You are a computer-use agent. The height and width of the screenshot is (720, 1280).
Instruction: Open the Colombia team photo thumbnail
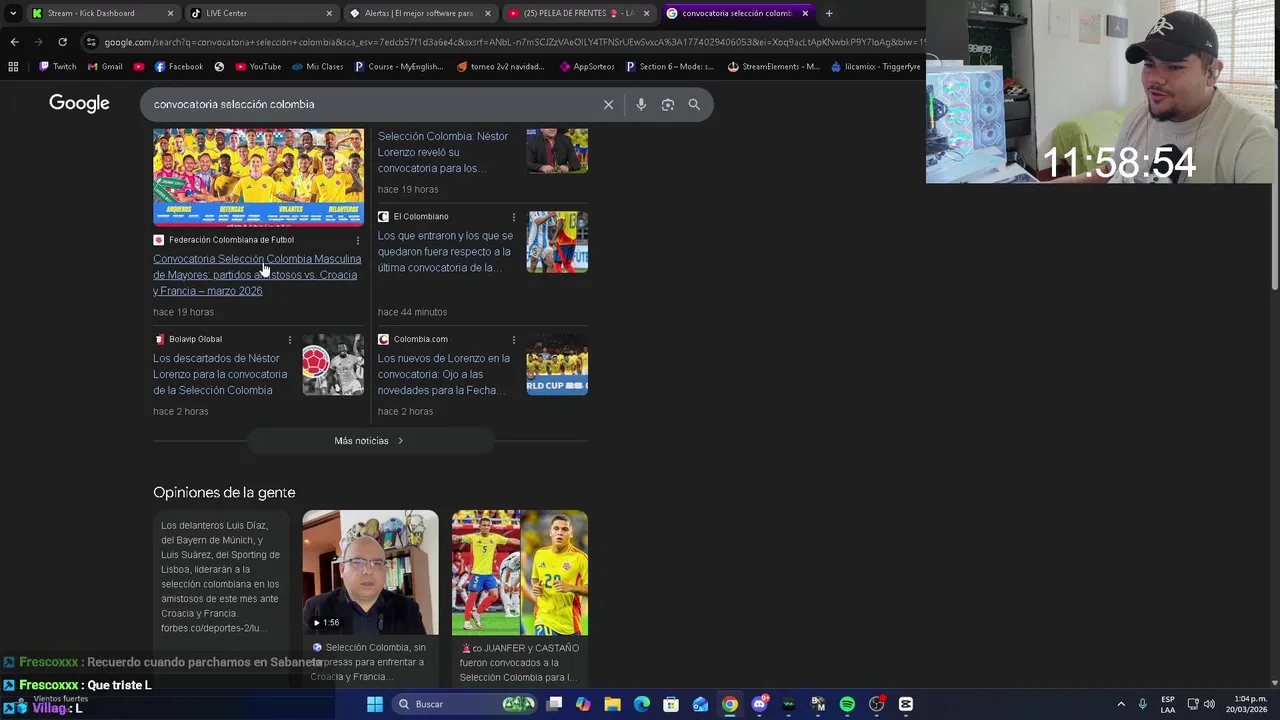click(x=258, y=177)
